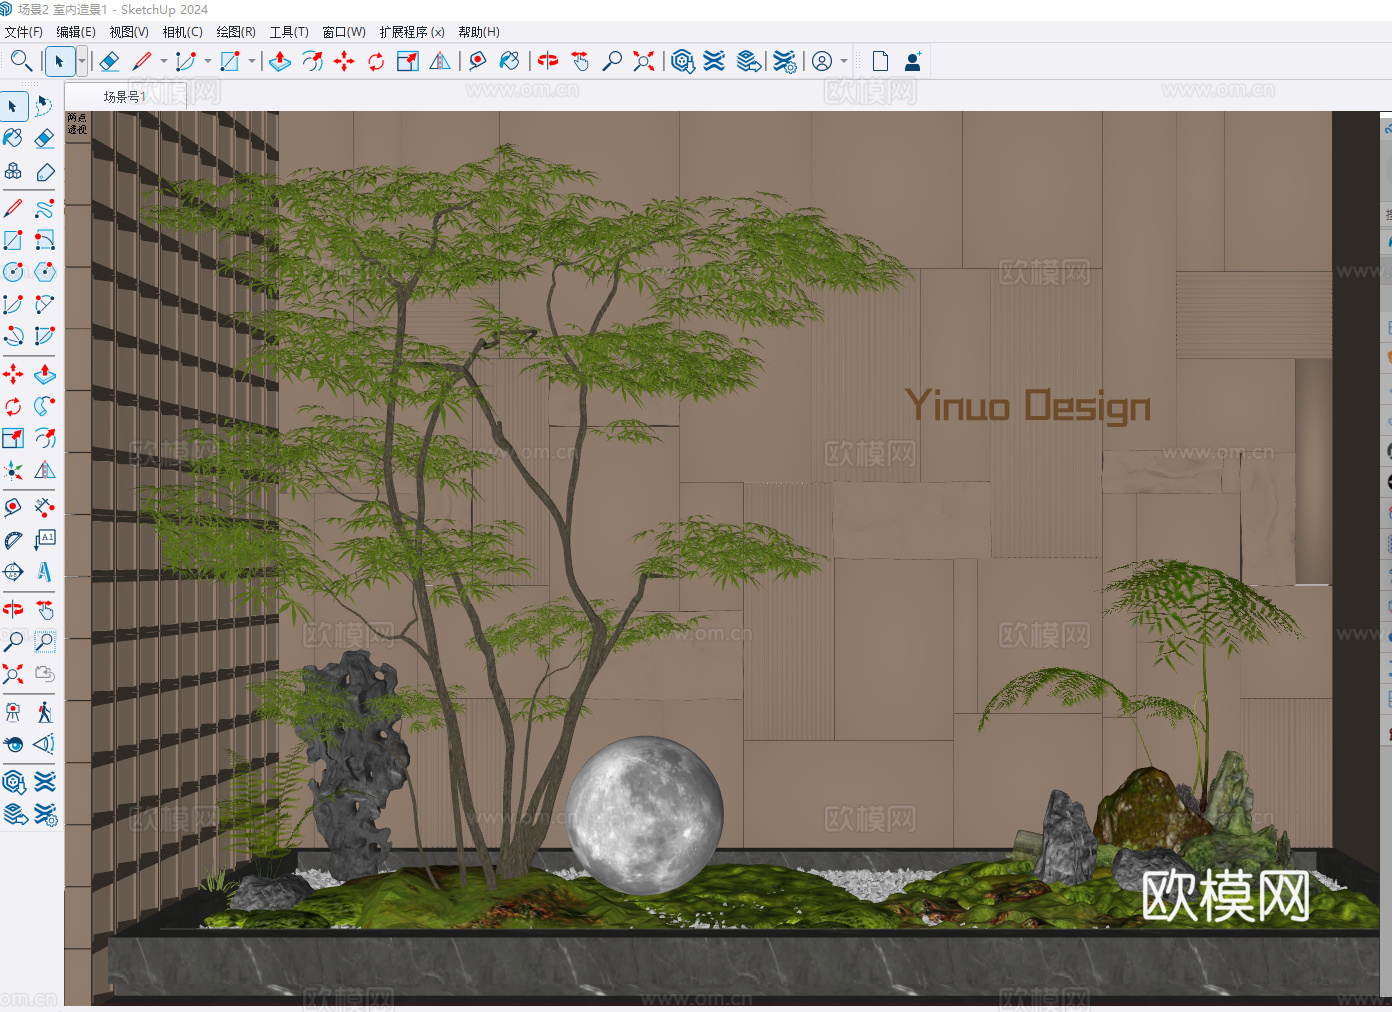Pick the Freehand draw tool
This screenshot has width=1392, height=1012.
pos(44,209)
